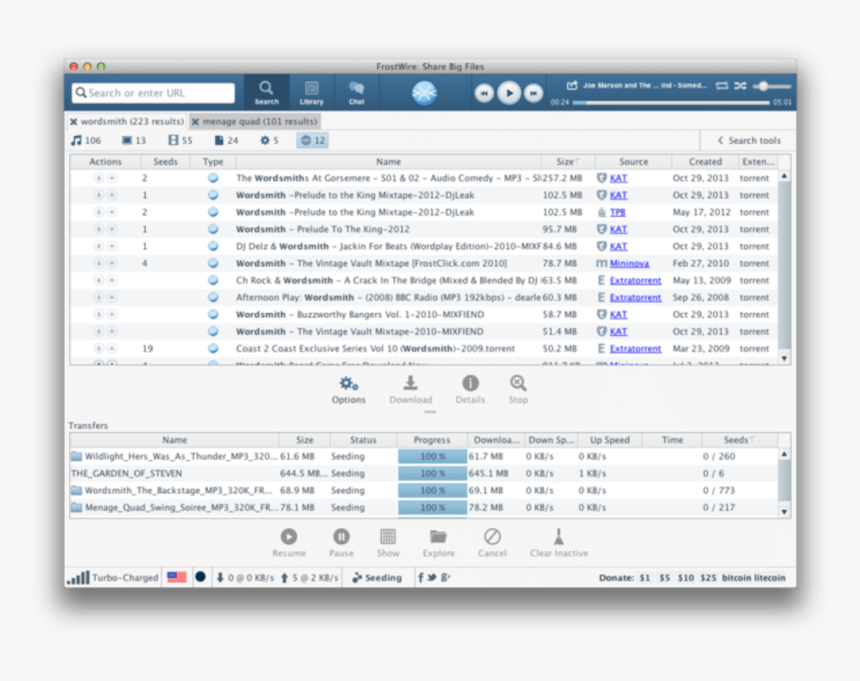Select Wordsmith - Prelude To The King-2012 row
The image size is (860, 681).
coord(424,229)
